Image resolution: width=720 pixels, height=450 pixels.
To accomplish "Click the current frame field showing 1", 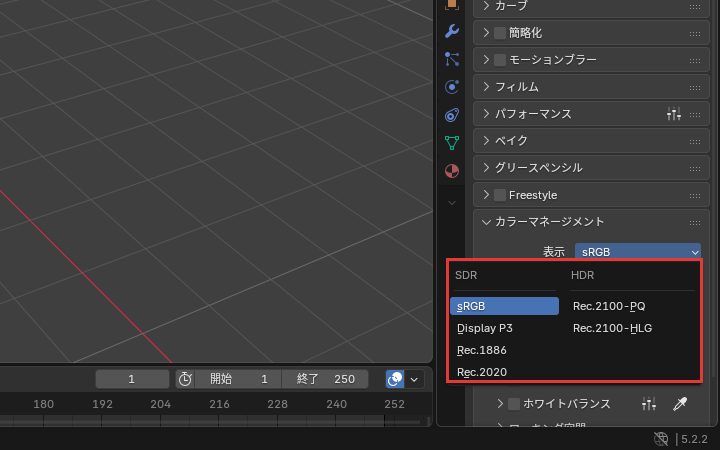I will [132, 379].
